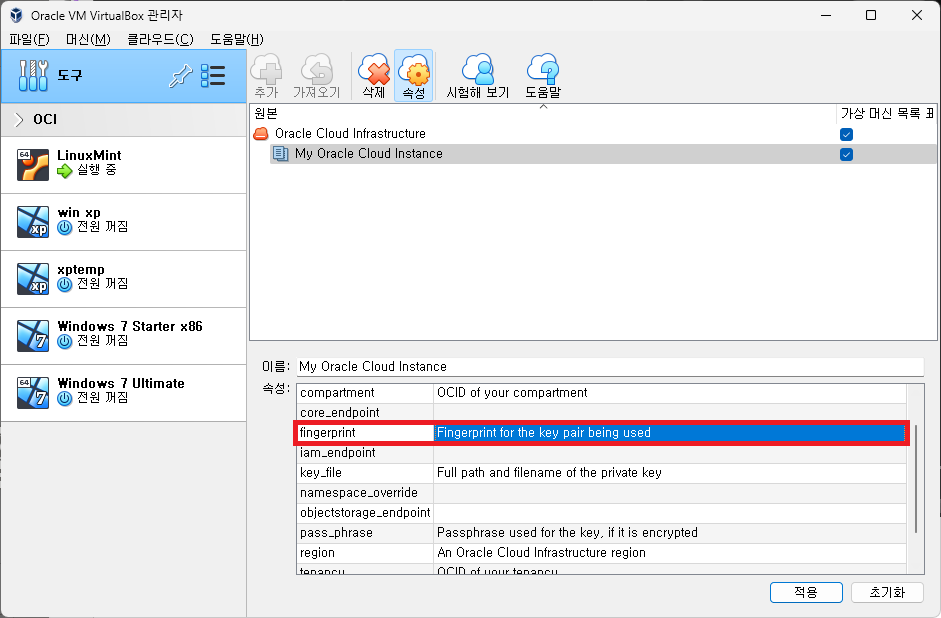The image size is (941, 618).
Task: Click the Apply (적용) button
Action: click(x=806, y=592)
